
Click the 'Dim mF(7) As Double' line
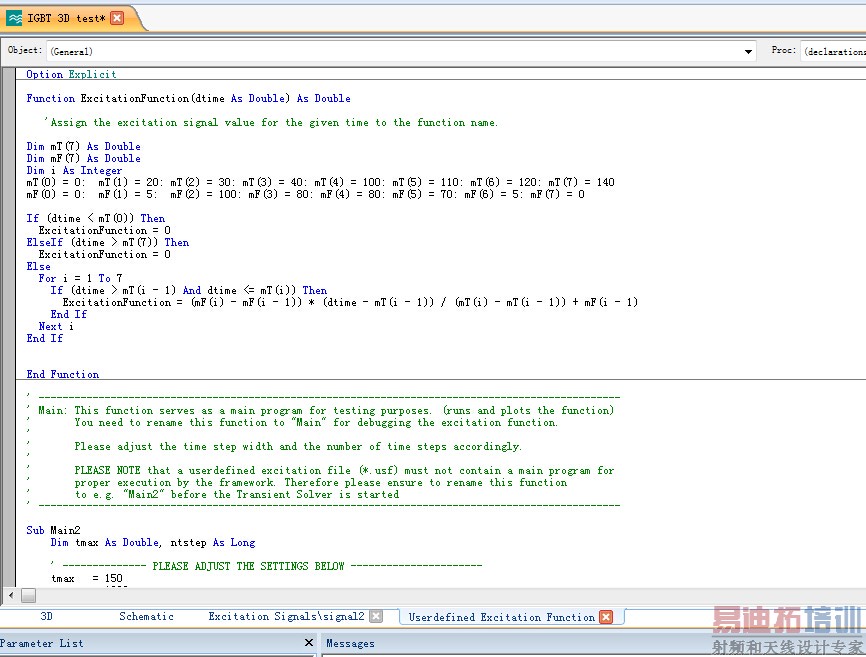pos(83,158)
